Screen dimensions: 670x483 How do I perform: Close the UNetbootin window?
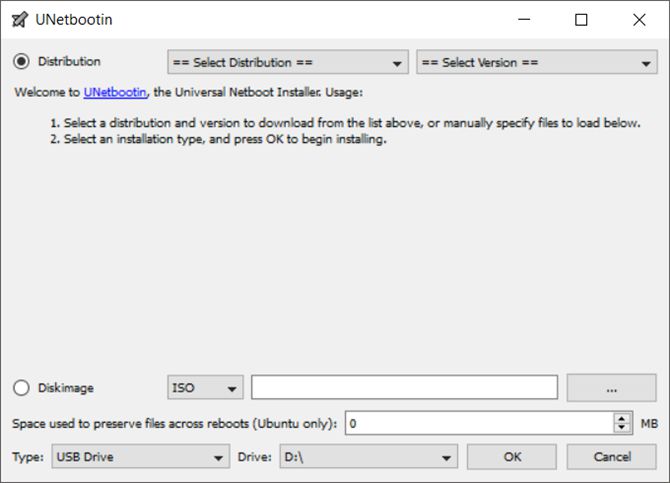(x=639, y=20)
